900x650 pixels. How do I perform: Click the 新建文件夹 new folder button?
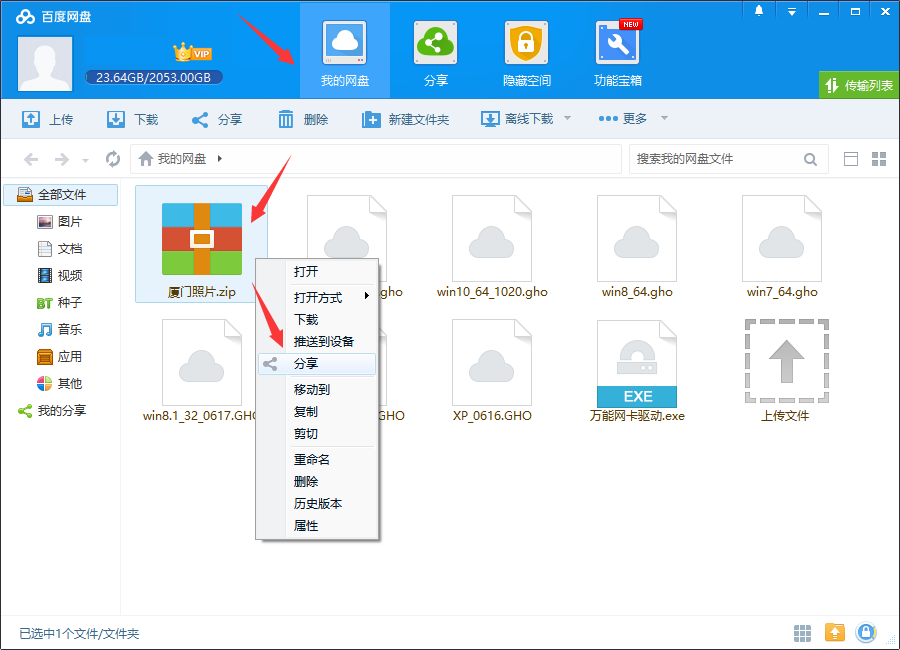tap(405, 119)
